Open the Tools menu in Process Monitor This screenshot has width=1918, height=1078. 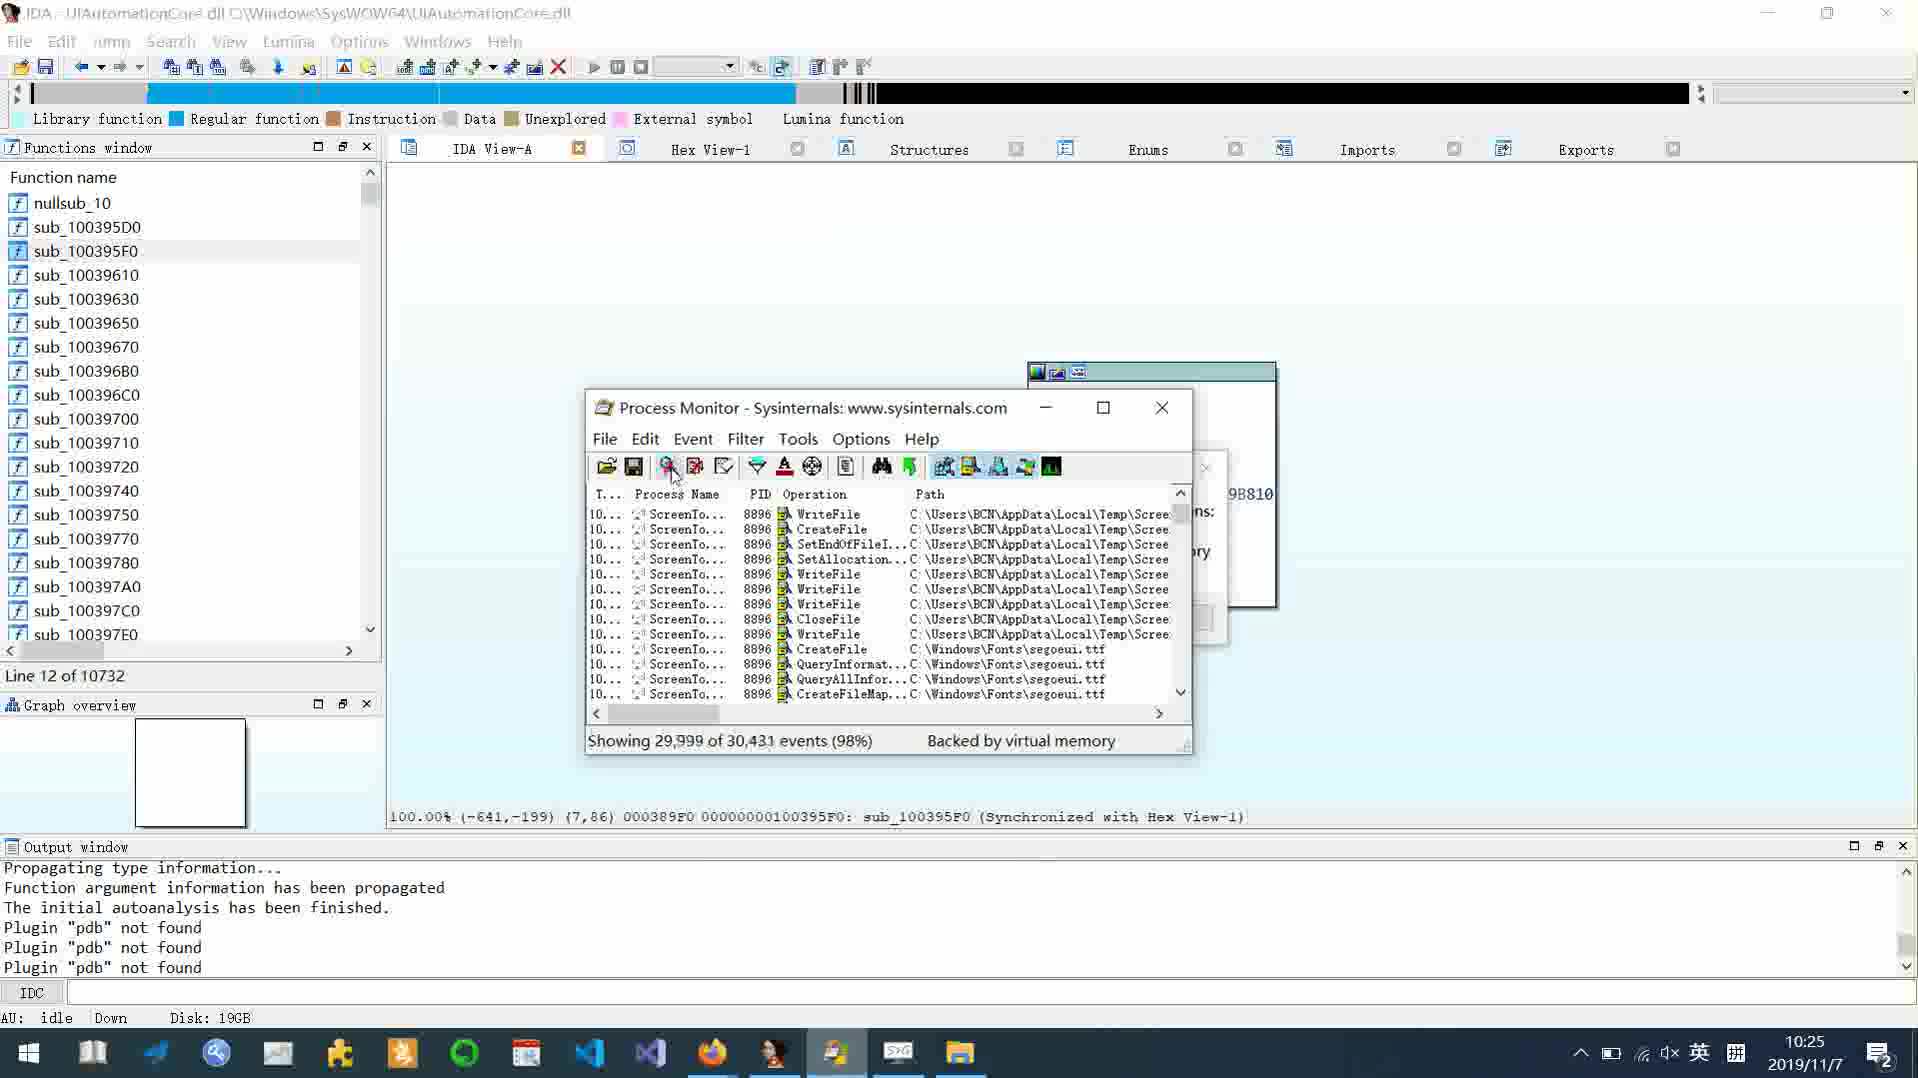click(x=798, y=439)
